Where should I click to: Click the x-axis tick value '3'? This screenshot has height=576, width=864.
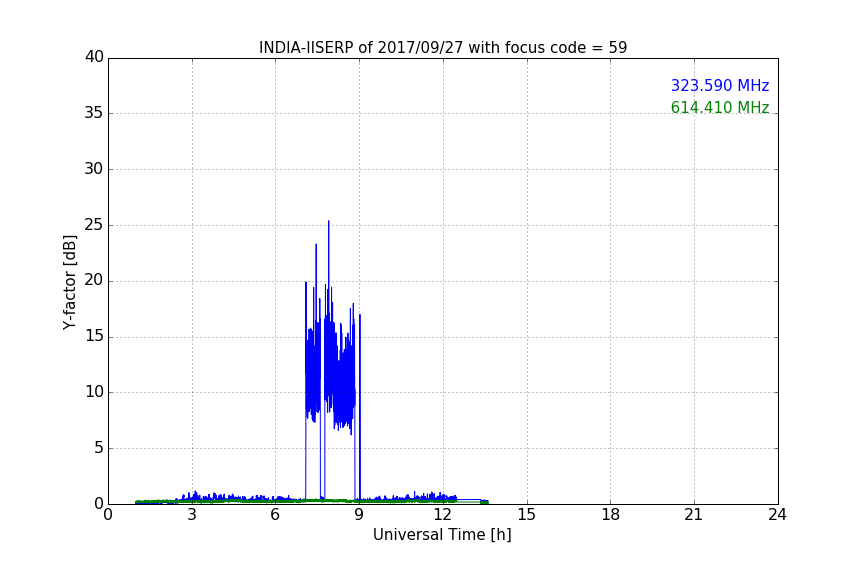192,515
